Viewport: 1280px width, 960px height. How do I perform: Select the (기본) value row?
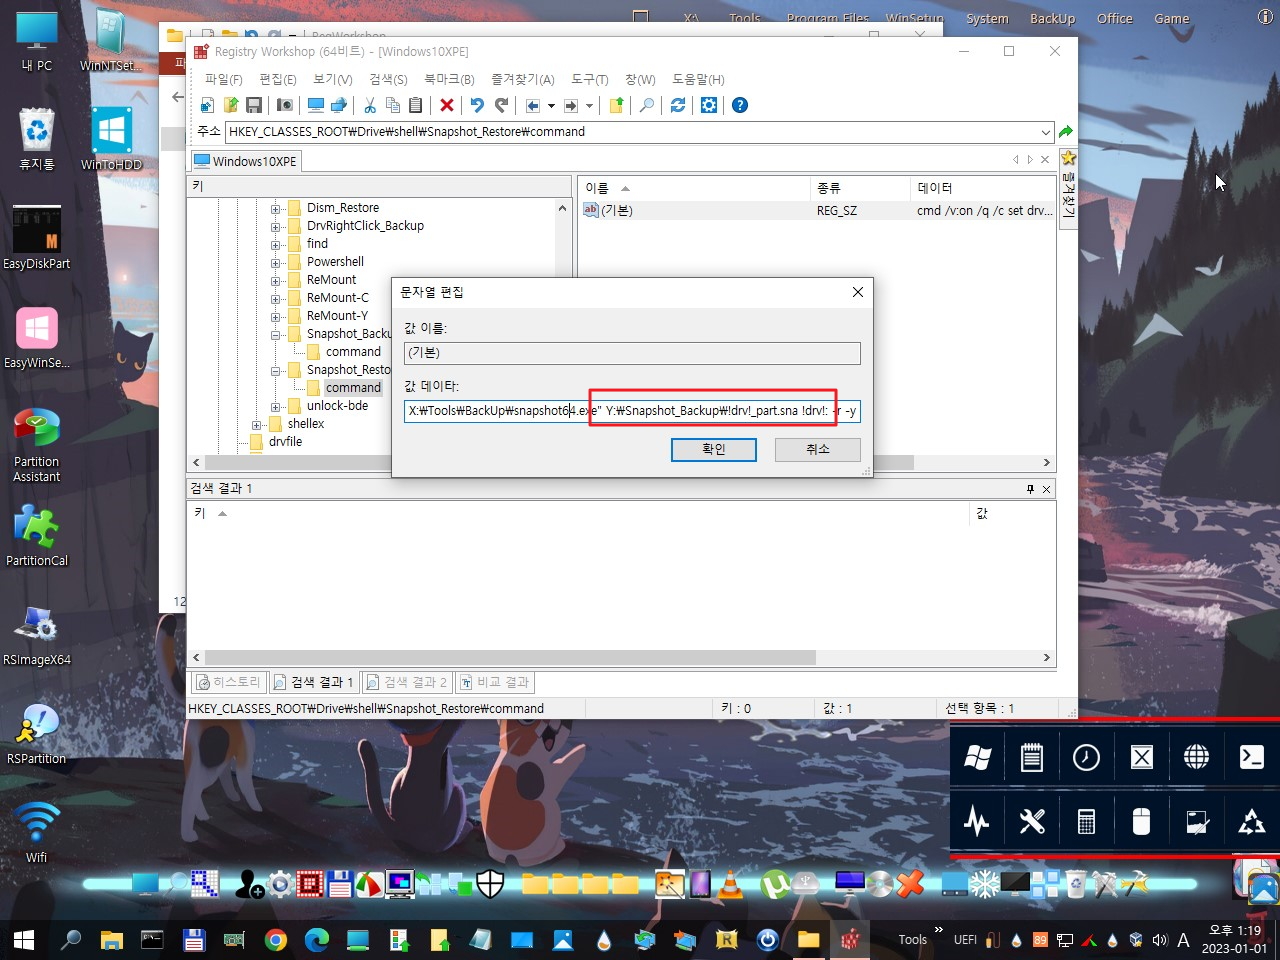(x=817, y=210)
